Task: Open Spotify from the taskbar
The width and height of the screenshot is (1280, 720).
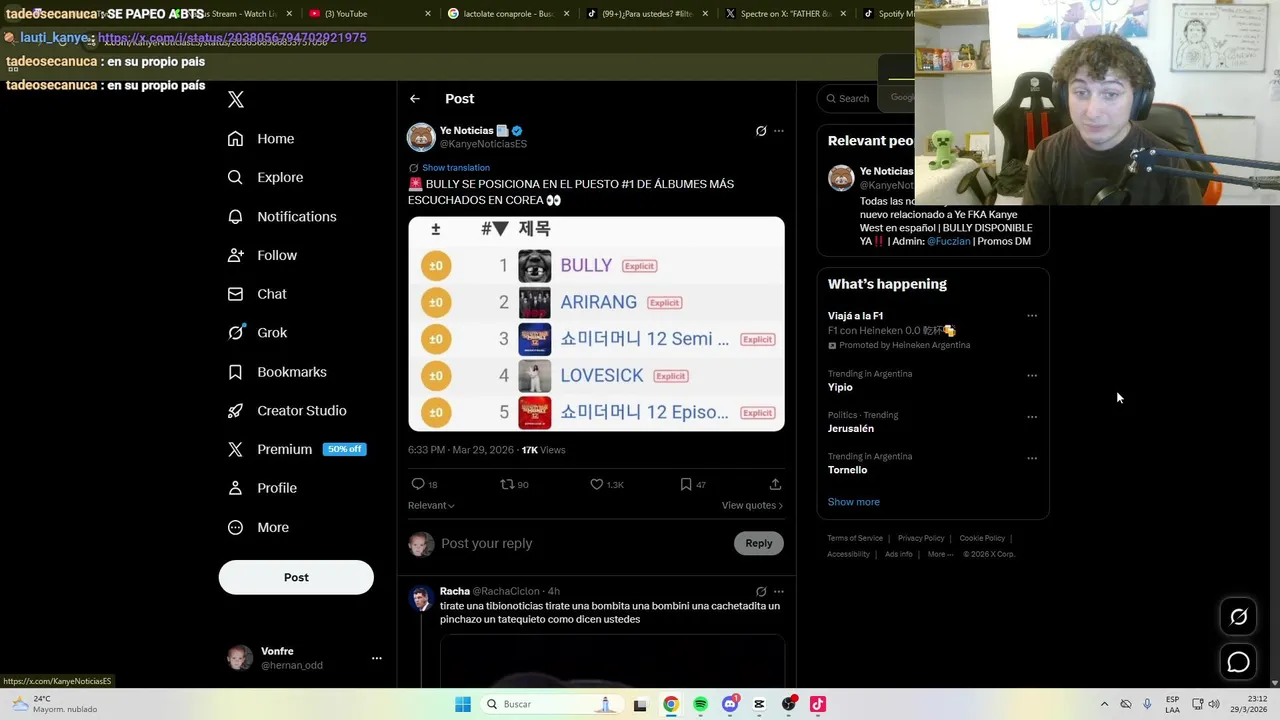Action: click(x=700, y=704)
